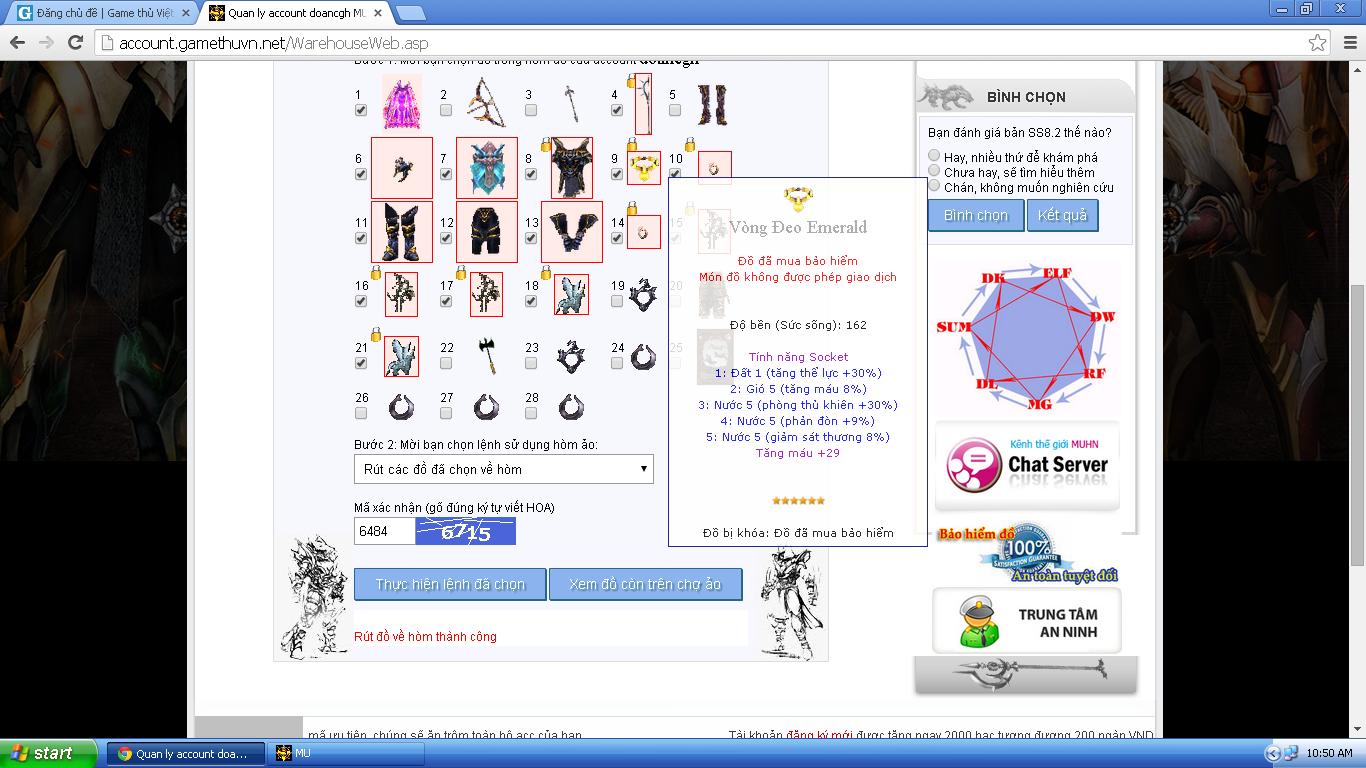The image size is (1366, 768).
Task: Click the gold necklace in slot 9
Action: point(644,168)
